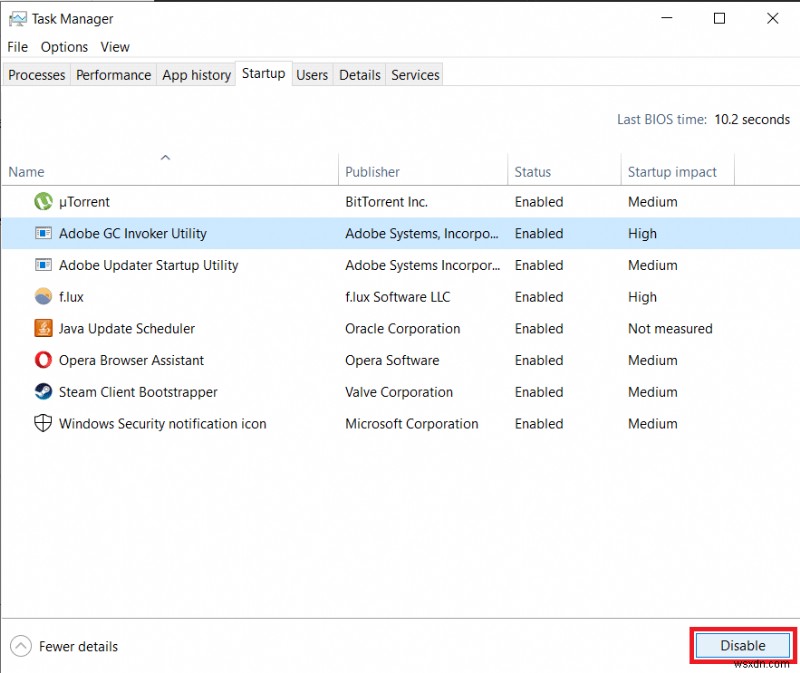Open the Options menu
The width and height of the screenshot is (800, 673).
(64, 47)
